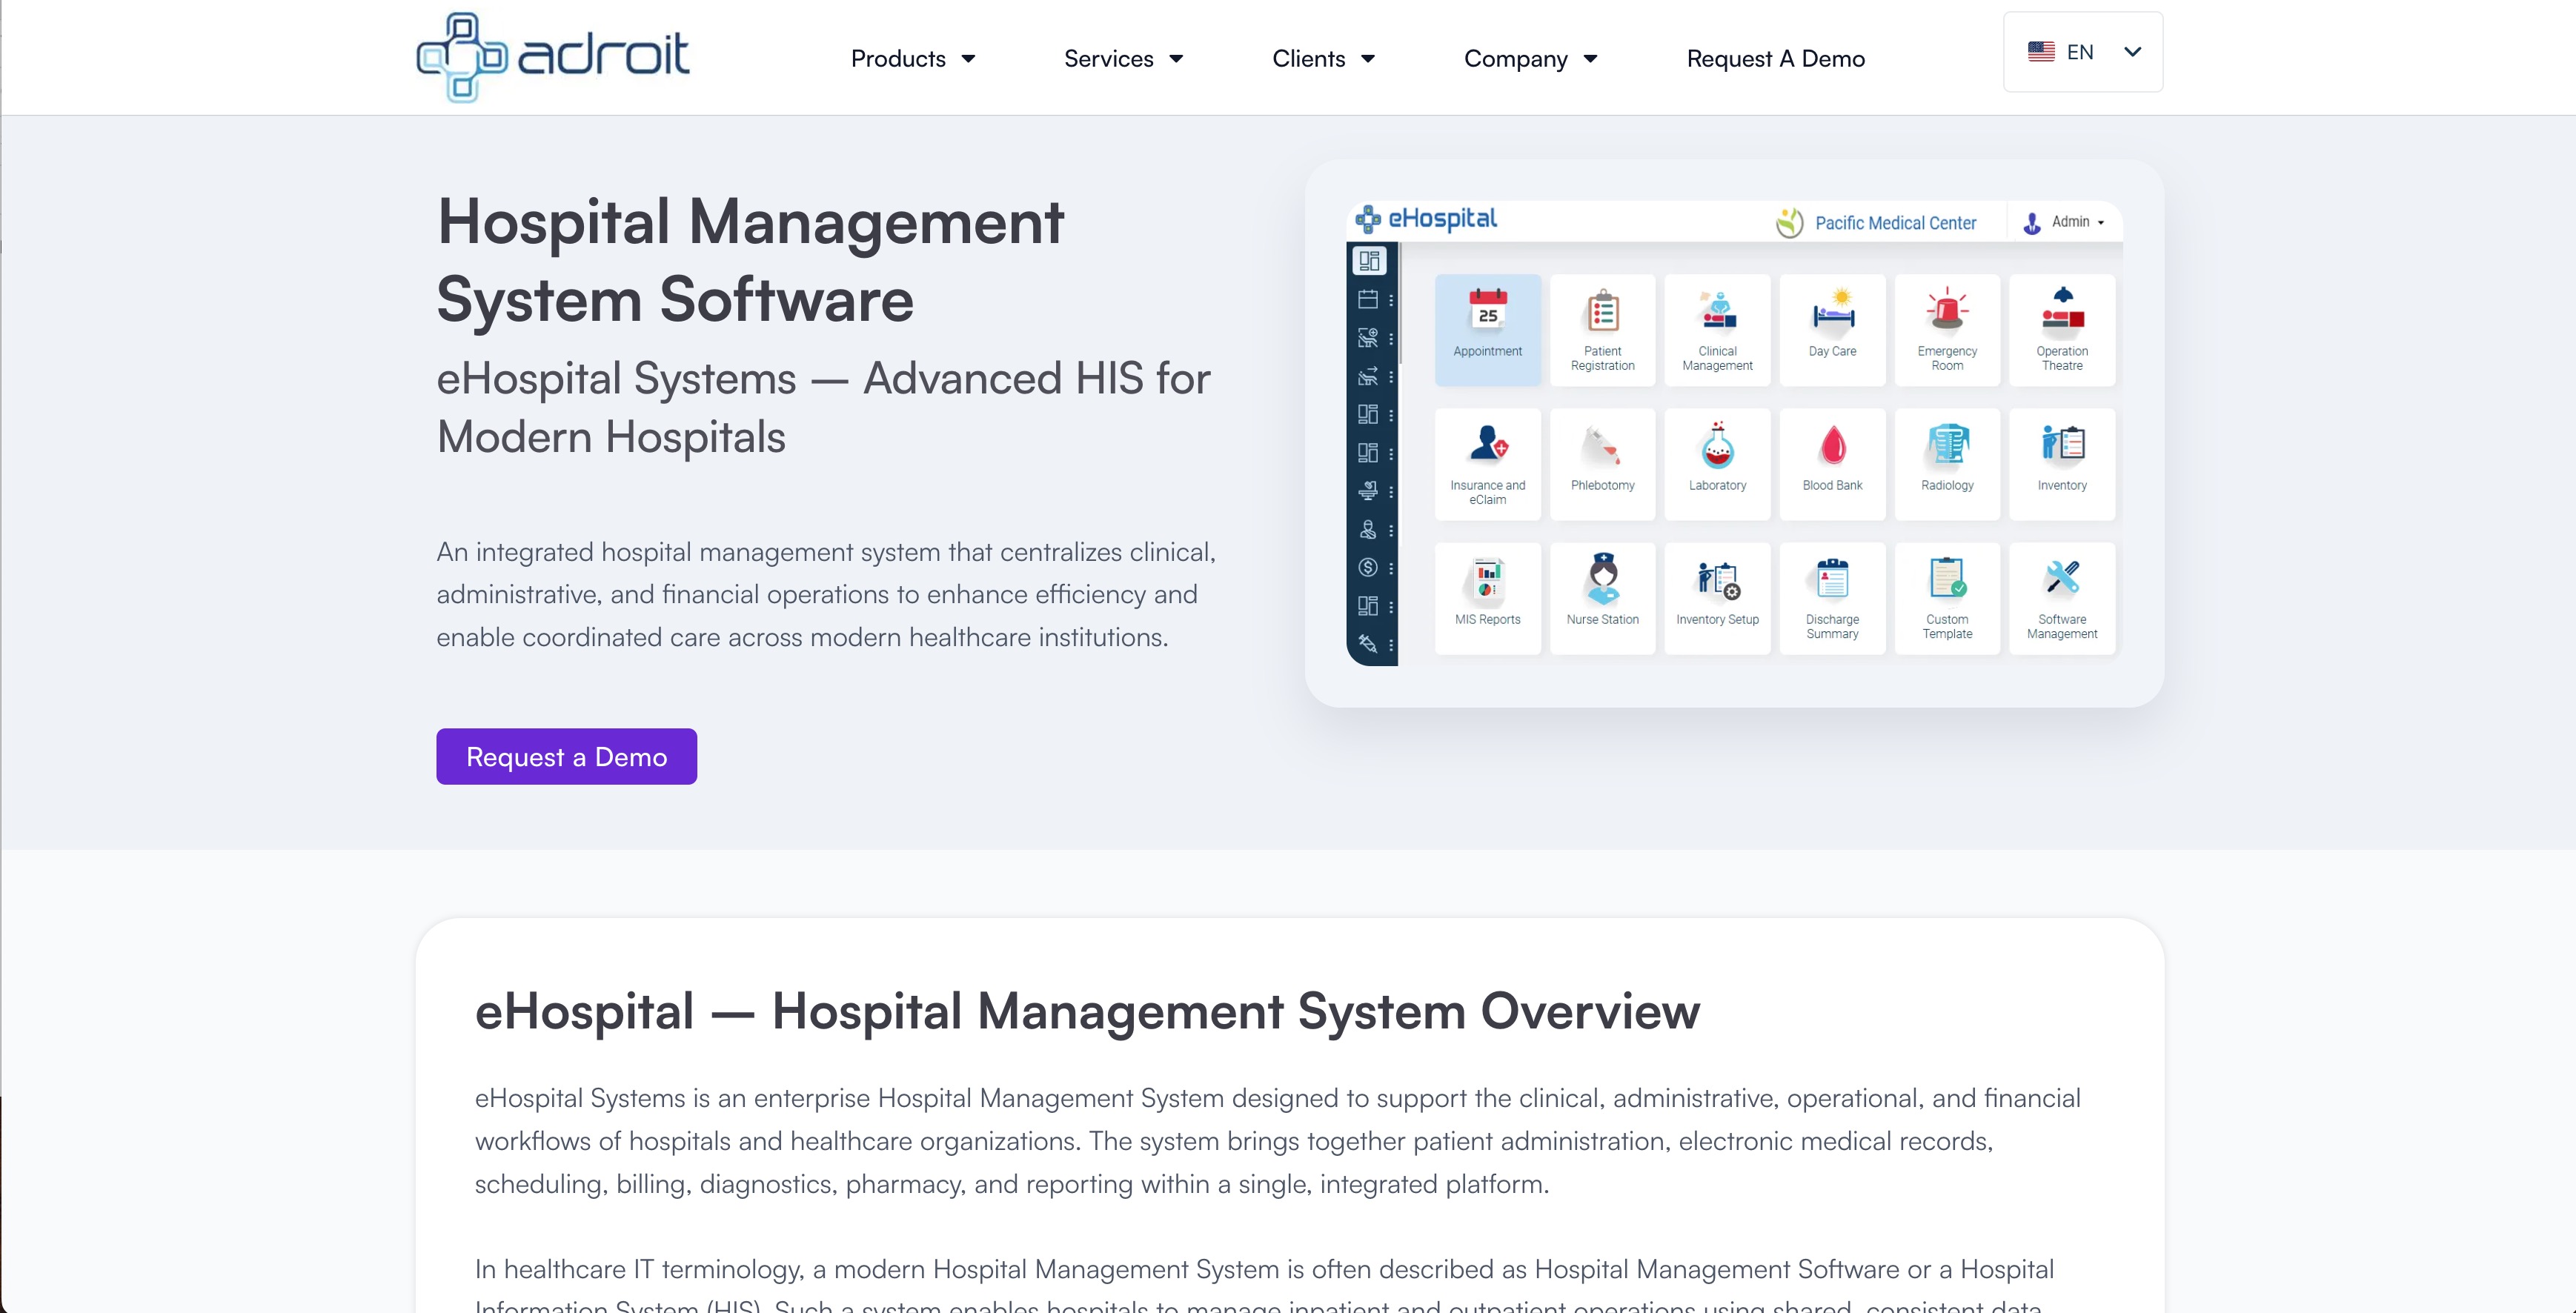
Task: Select the Day Care module icon
Action: point(1832,330)
